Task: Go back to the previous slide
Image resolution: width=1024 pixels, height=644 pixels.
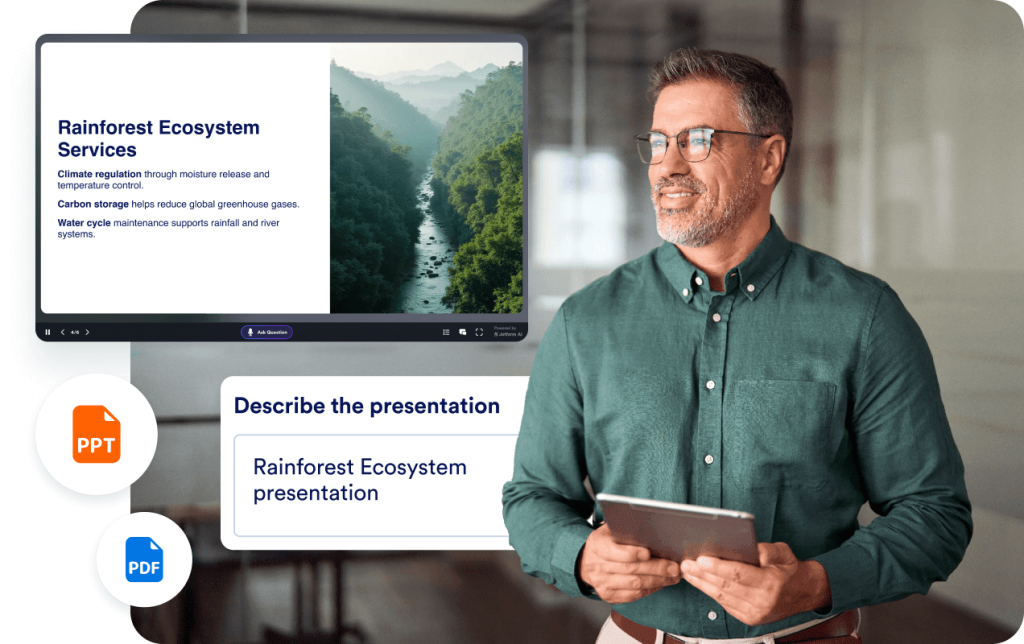Action: click(x=62, y=332)
